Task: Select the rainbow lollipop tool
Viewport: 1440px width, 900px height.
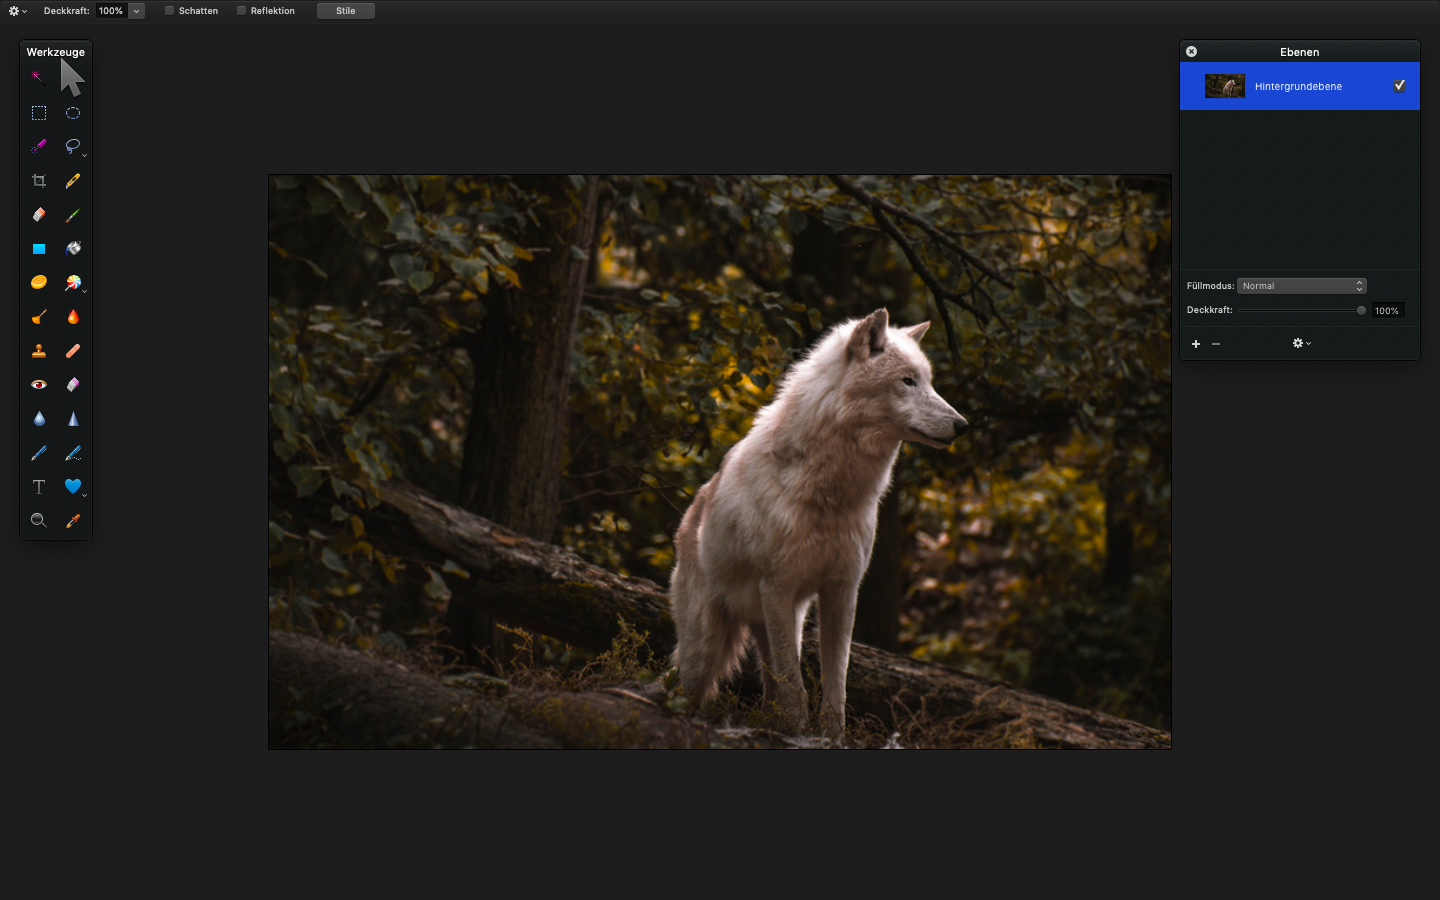Action: click(x=73, y=283)
